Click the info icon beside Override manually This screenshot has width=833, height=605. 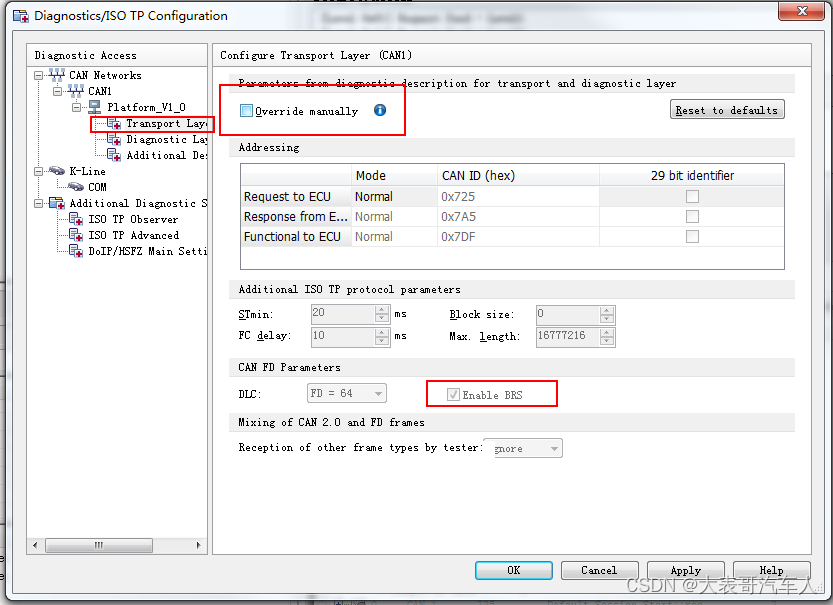pyautogui.click(x=379, y=112)
